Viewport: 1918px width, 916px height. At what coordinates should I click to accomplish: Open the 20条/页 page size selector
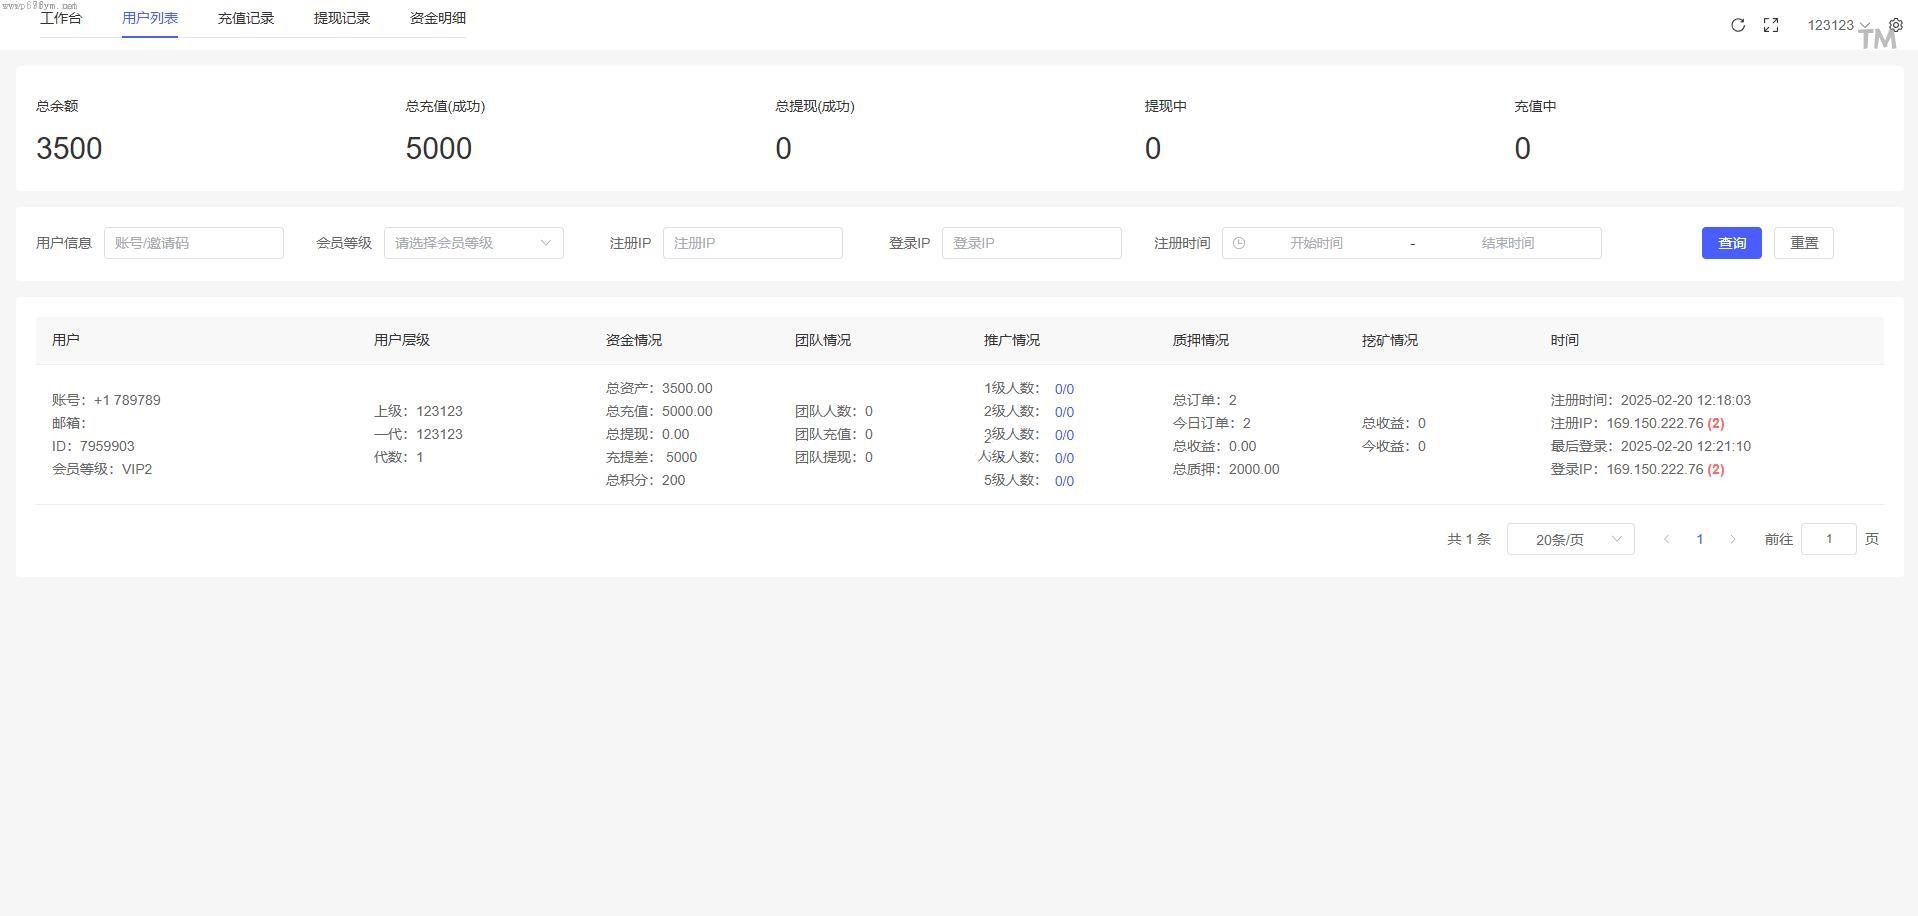point(1570,539)
